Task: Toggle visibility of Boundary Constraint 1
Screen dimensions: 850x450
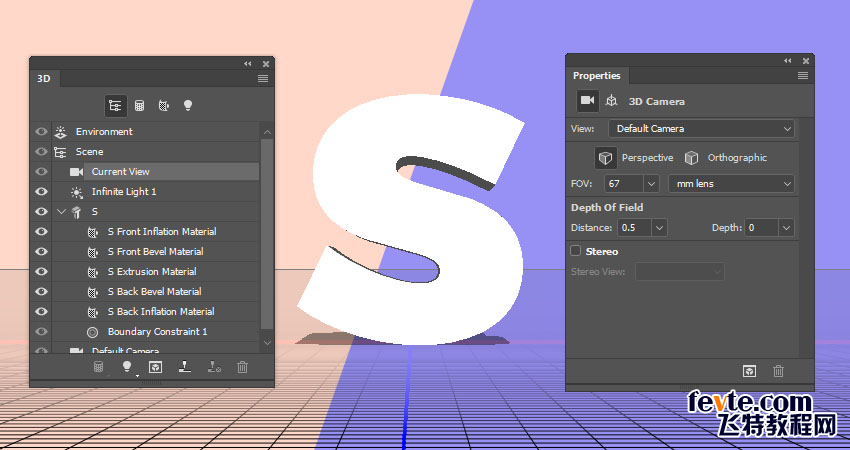Action: [x=41, y=332]
